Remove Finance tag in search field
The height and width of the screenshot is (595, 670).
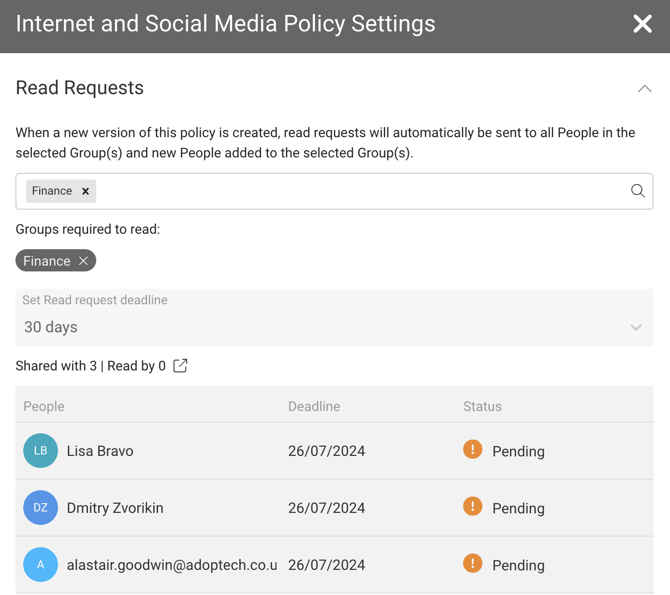[86, 191]
